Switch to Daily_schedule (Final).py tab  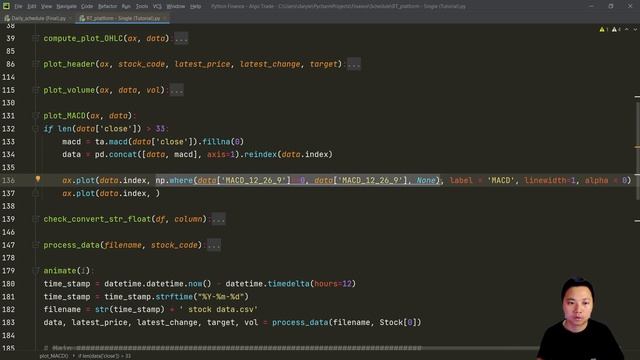click(38, 18)
